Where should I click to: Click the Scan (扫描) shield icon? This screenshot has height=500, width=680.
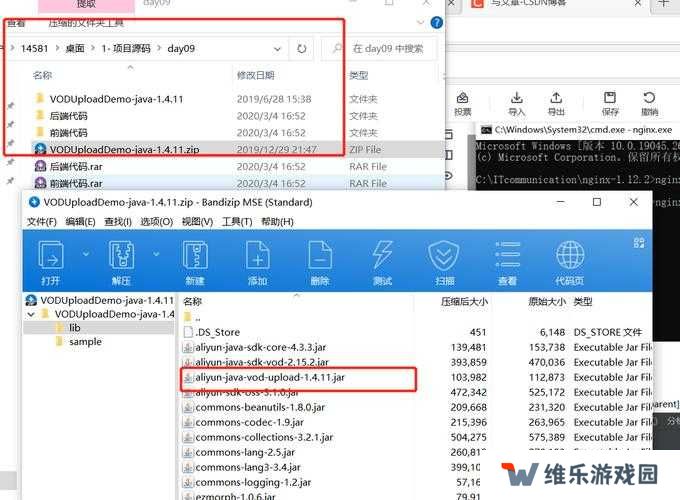click(444, 262)
